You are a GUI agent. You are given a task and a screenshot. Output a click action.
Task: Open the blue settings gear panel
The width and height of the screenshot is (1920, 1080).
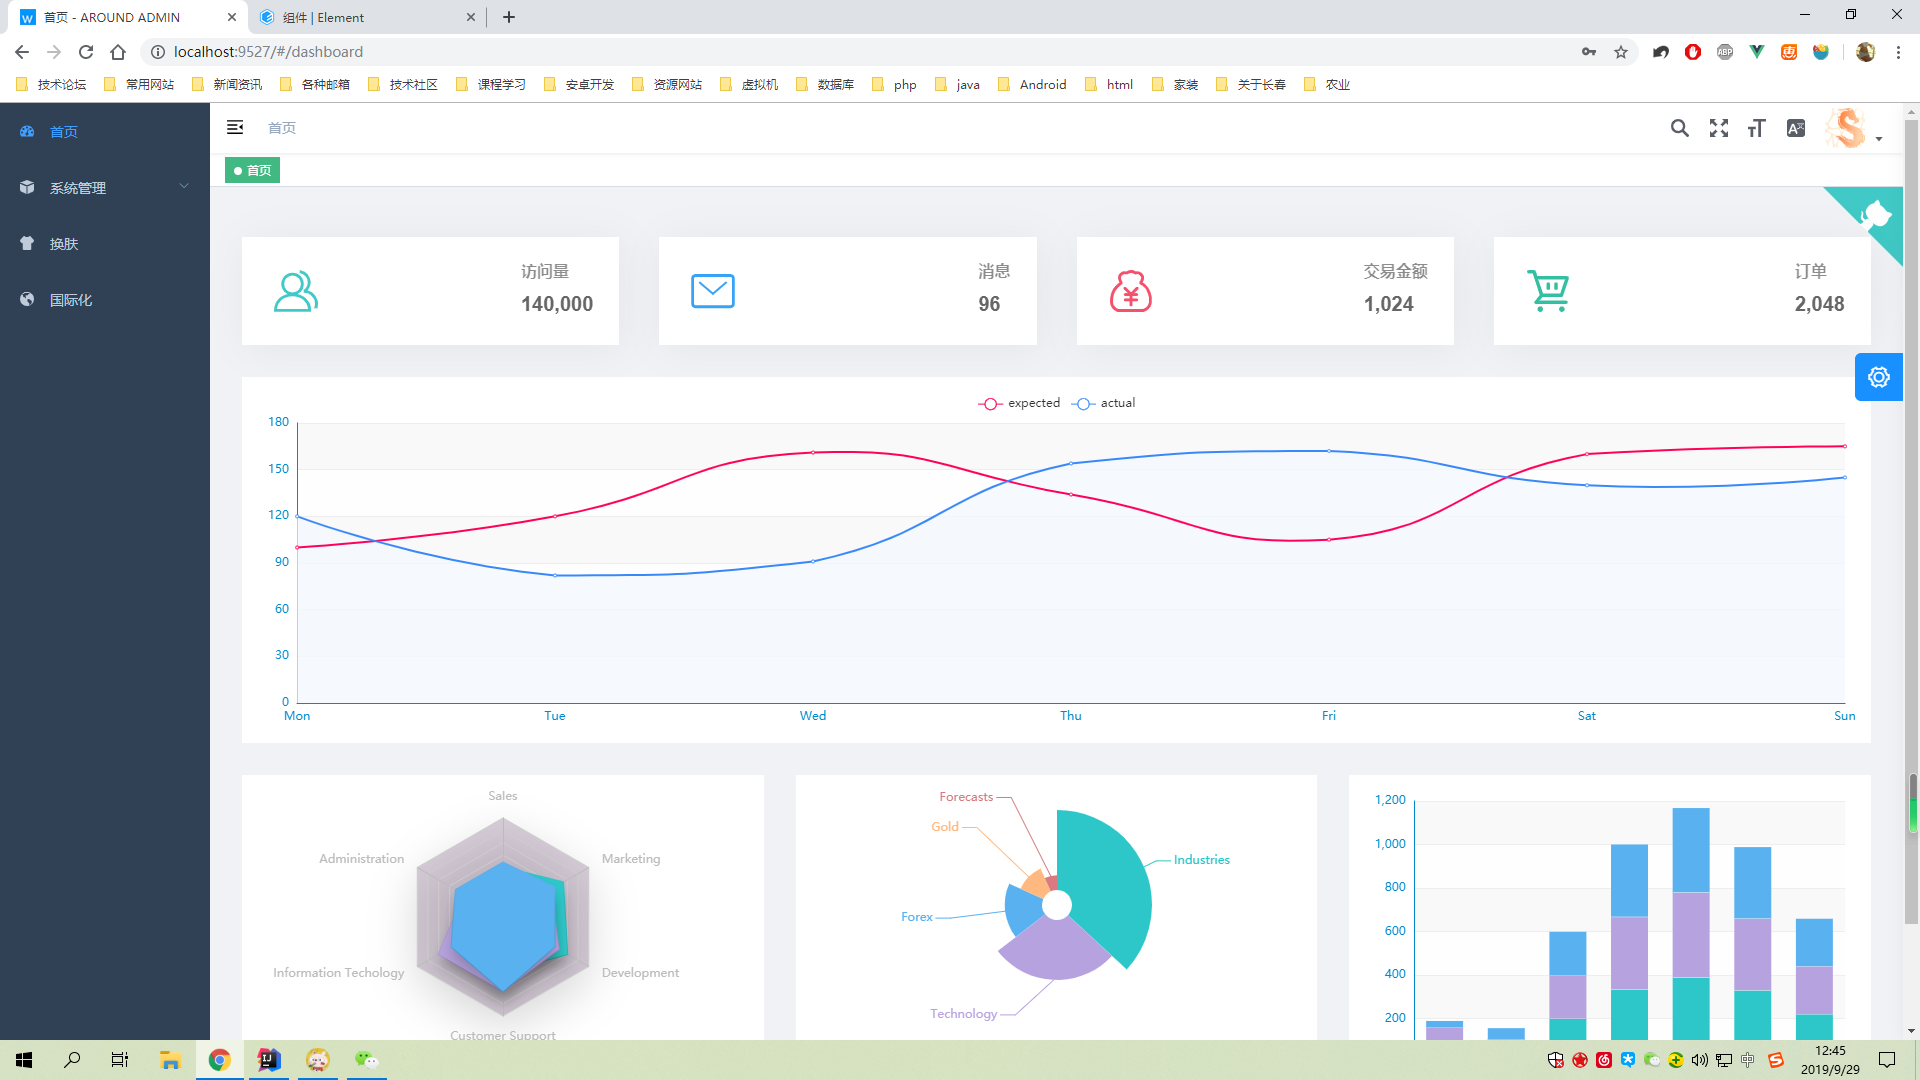[1879, 377]
